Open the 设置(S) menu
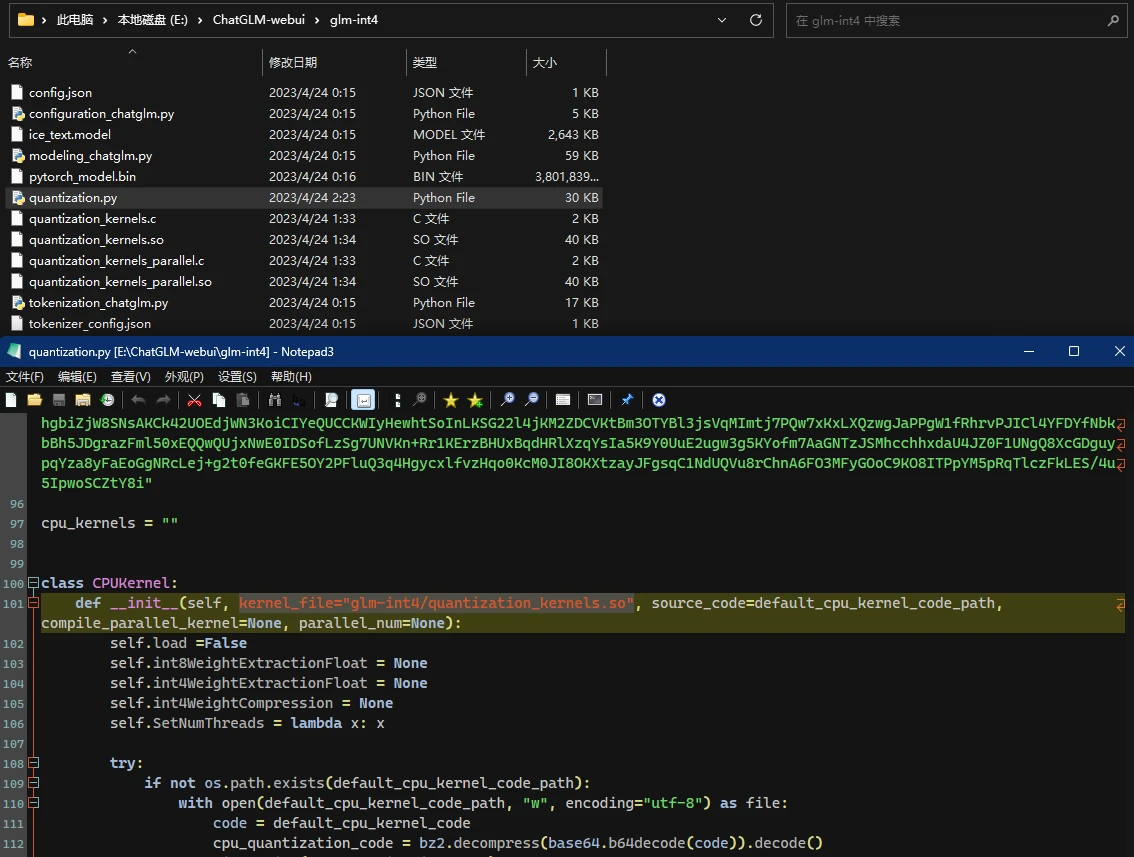Screen dimensions: 1134x857 click(237, 377)
